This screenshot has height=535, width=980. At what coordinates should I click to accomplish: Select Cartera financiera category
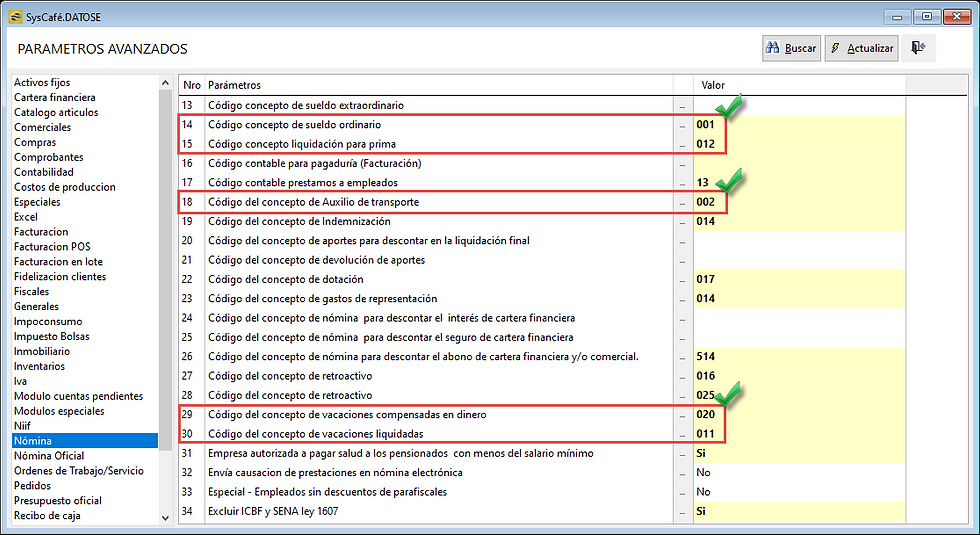coord(54,98)
